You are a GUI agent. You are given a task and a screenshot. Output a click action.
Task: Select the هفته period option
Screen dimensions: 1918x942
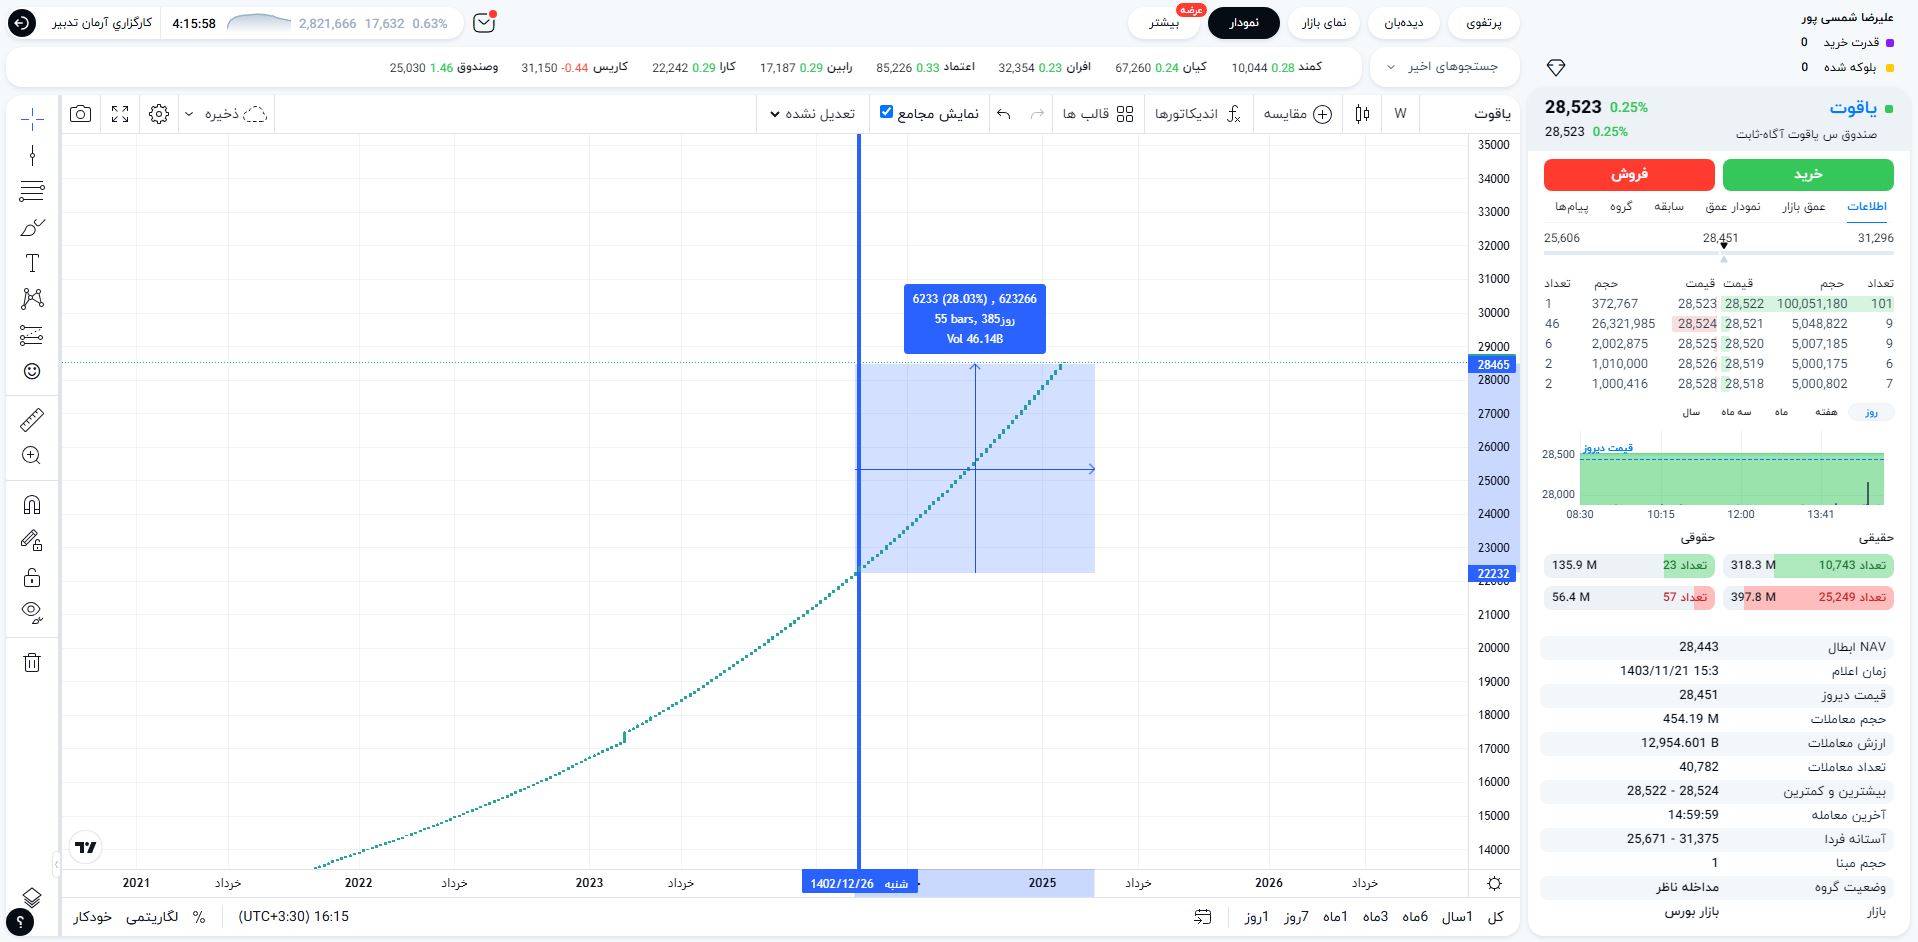coord(1826,412)
